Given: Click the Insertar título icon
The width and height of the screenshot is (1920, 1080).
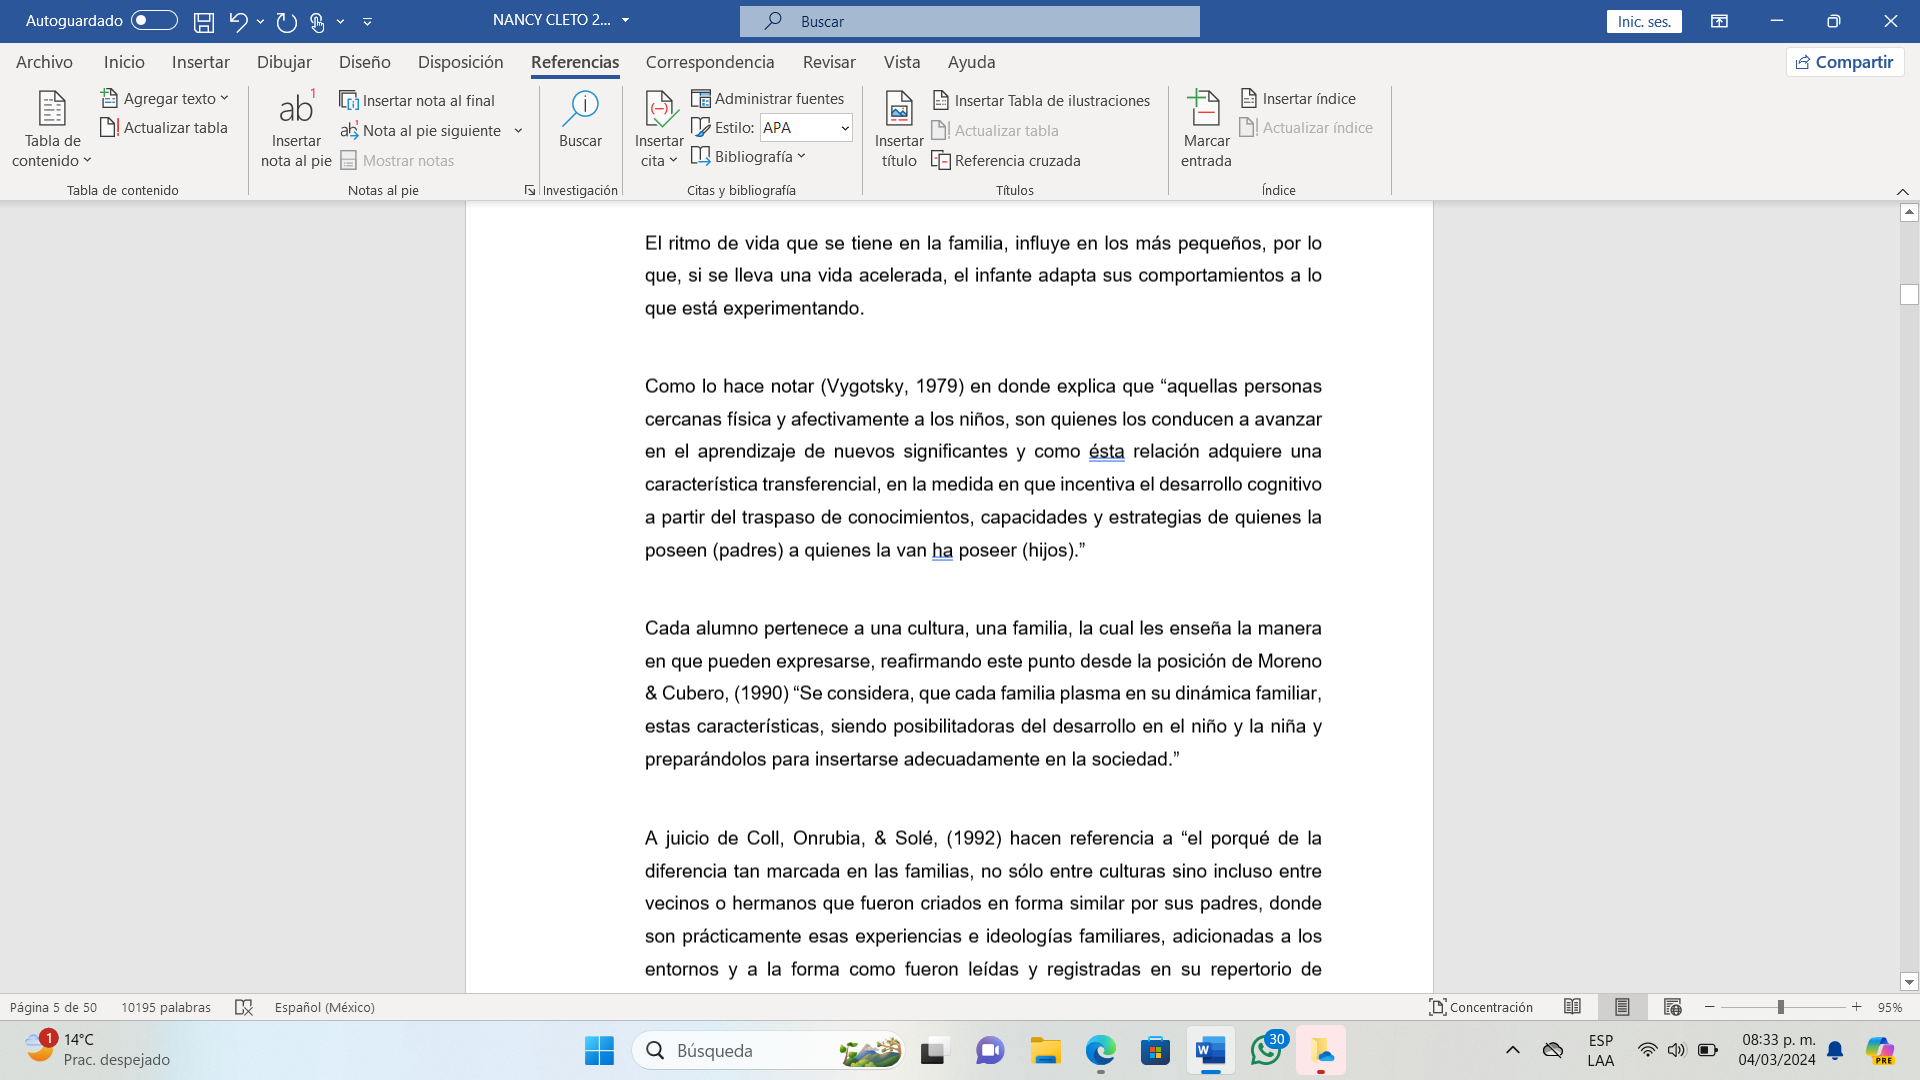Looking at the screenshot, I should [x=899, y=130].
